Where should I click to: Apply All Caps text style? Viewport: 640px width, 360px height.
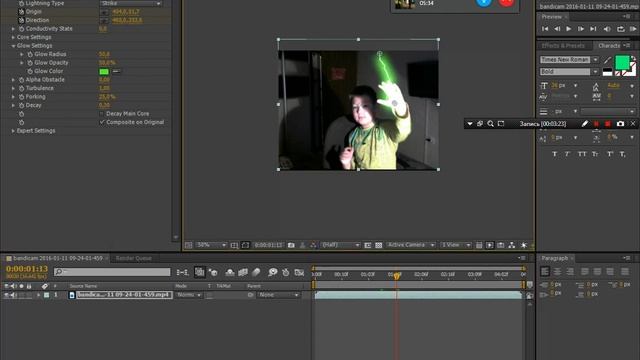click(582, 154)
